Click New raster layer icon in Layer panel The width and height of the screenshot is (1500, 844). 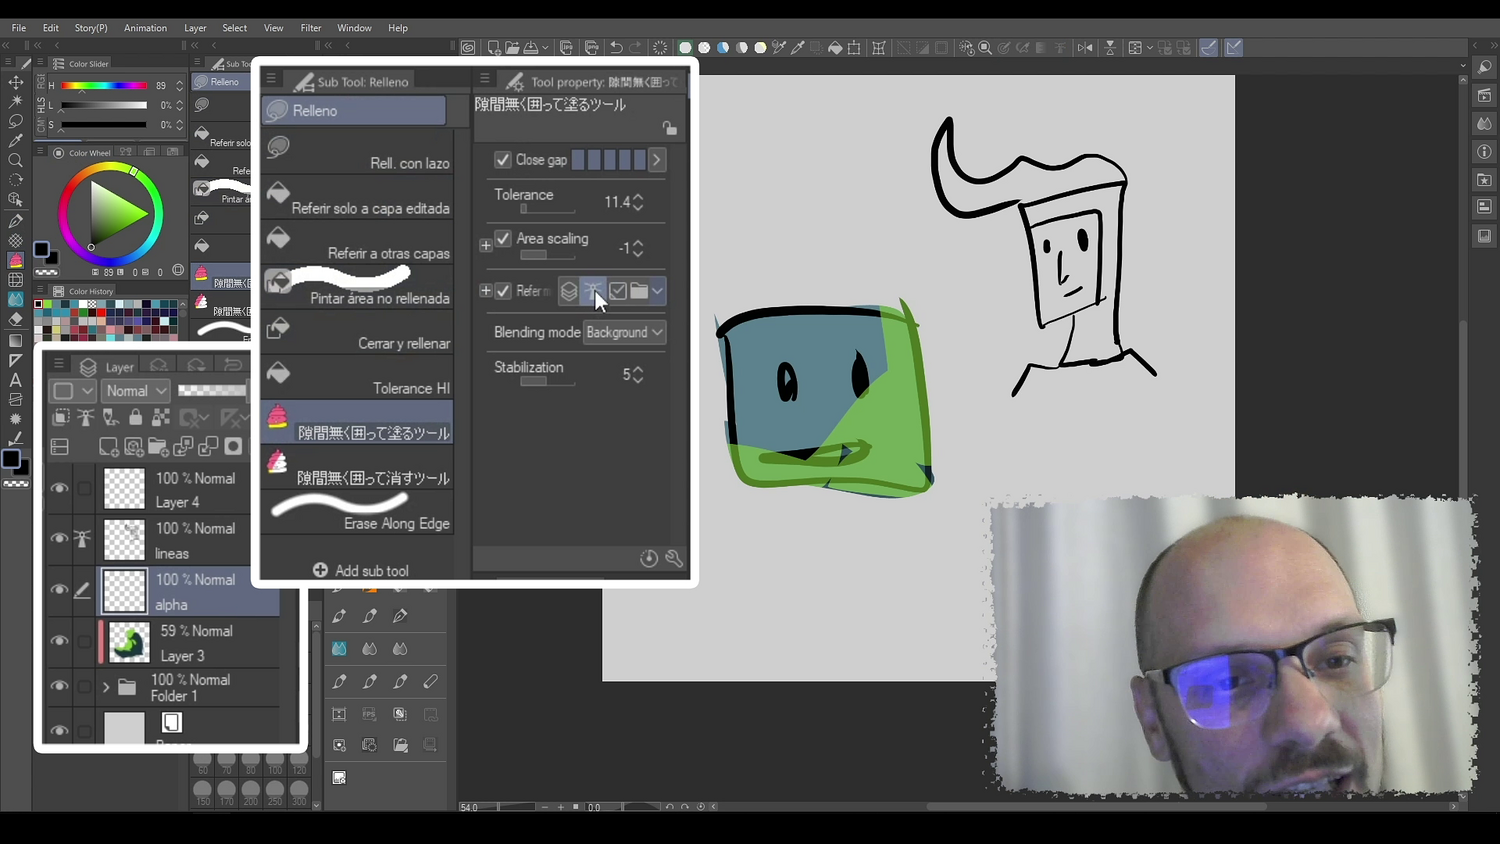(x=108, y=446)
